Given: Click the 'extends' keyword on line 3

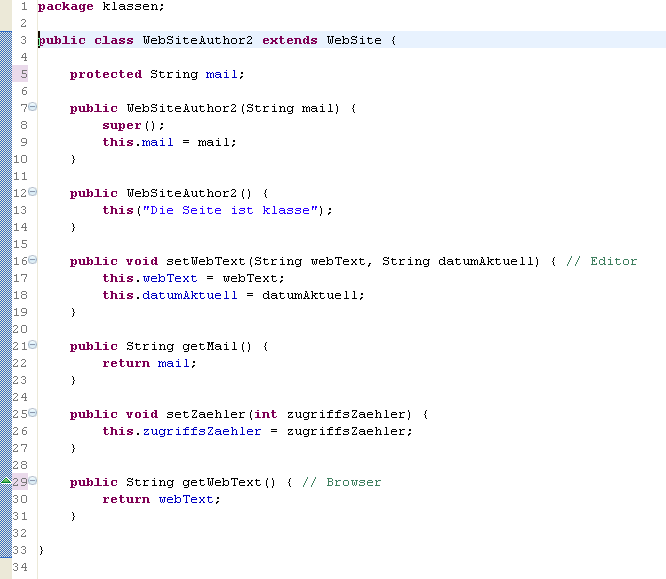Looking at the screenshot, I should pos(290,40).
